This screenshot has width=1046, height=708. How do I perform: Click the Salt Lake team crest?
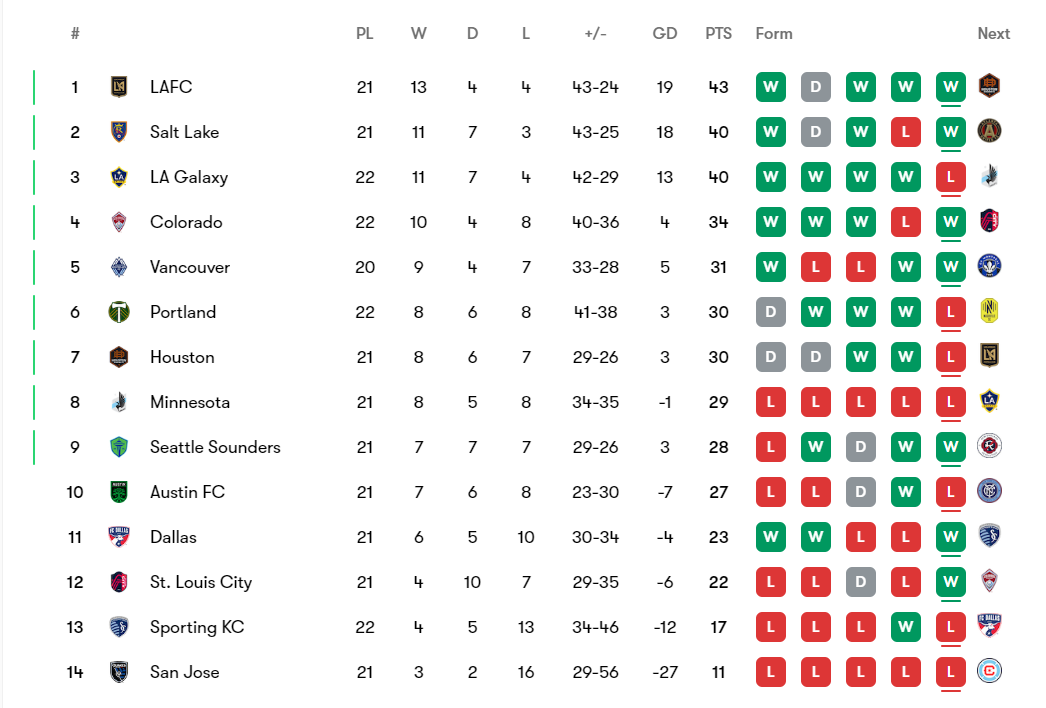(x=119, y=132)
